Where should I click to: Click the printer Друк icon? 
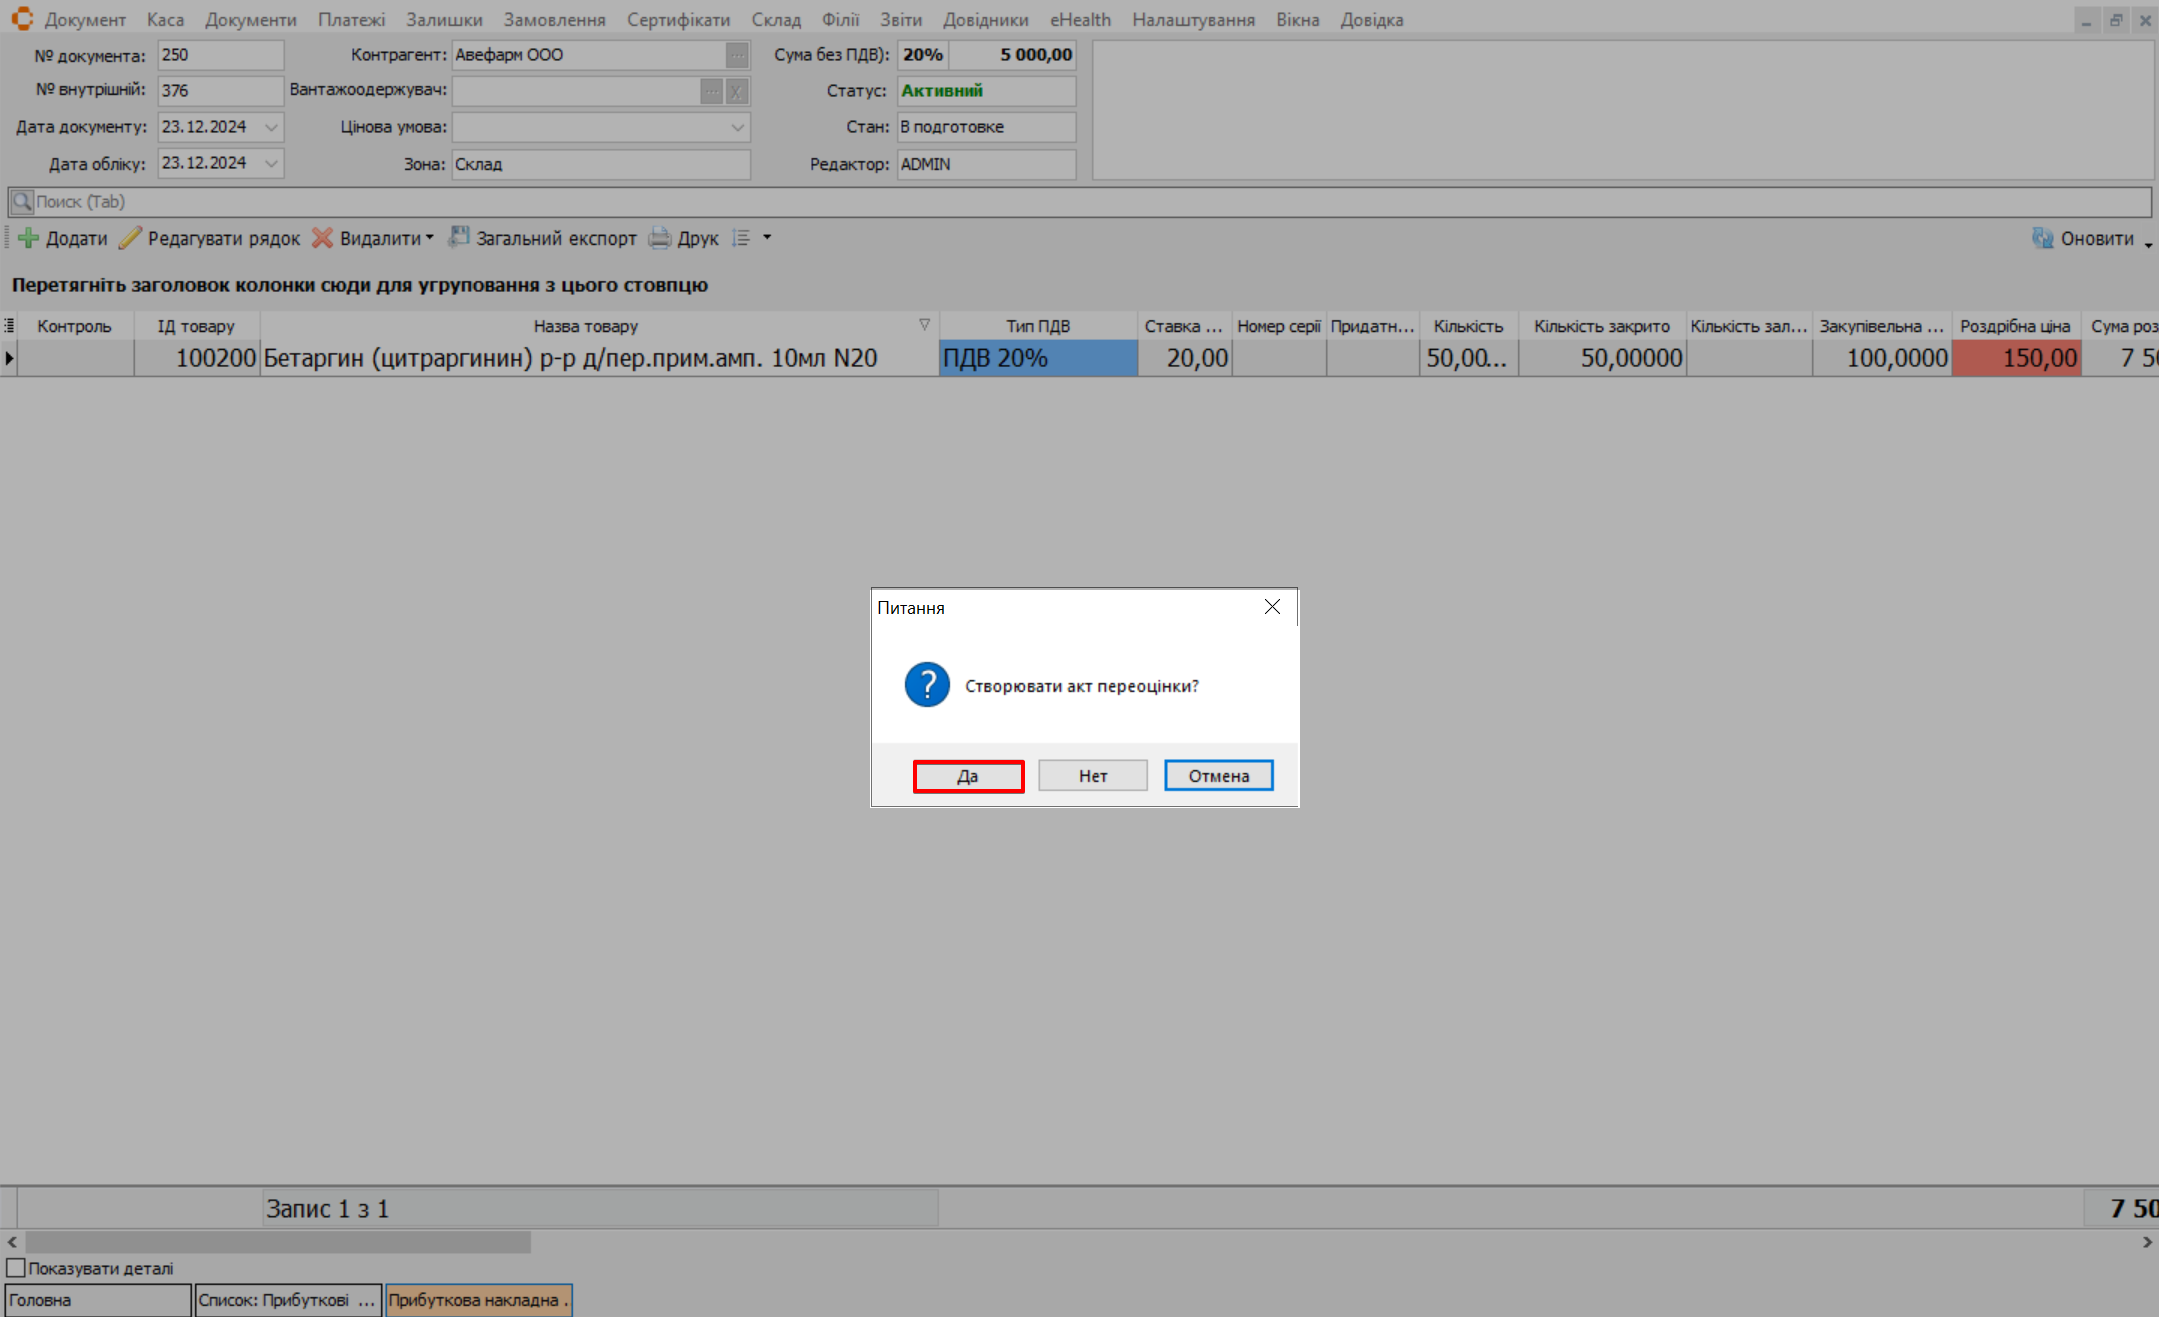(x=660, y=238)
